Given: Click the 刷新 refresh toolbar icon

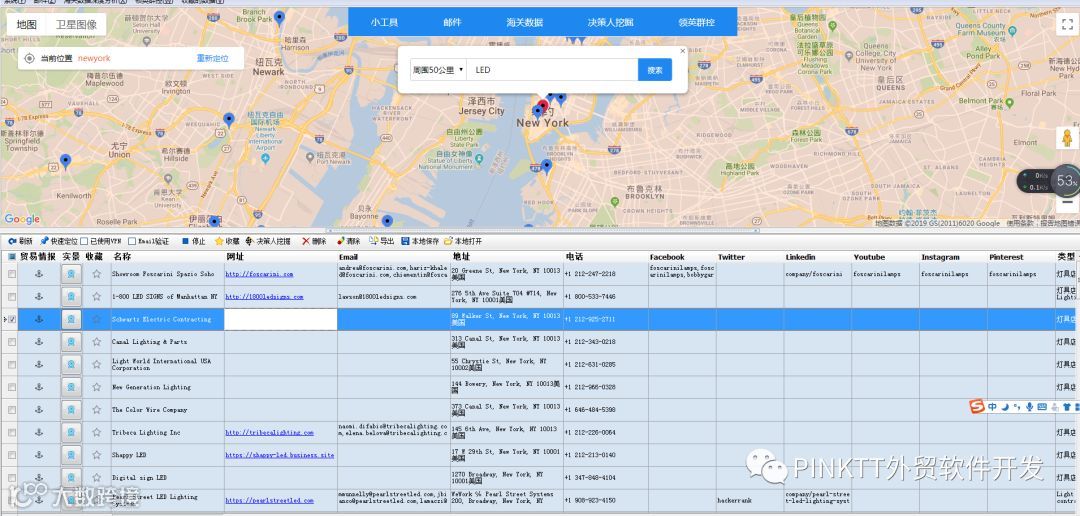Looking at the screenshot, I should click(x=12, y=241).
